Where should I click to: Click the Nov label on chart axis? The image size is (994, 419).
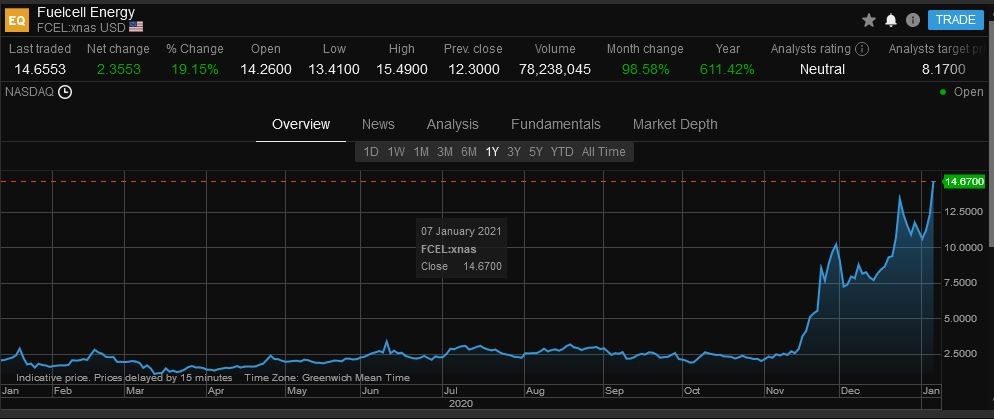(775, 391)
